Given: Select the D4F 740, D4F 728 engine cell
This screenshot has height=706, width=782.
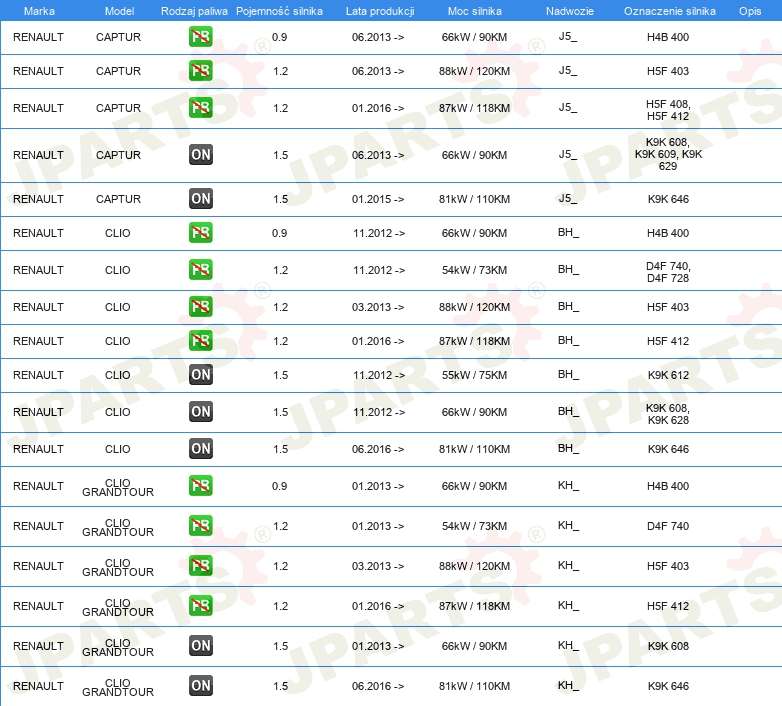Looking at the screenshot, I should click(x=668, y=272).
